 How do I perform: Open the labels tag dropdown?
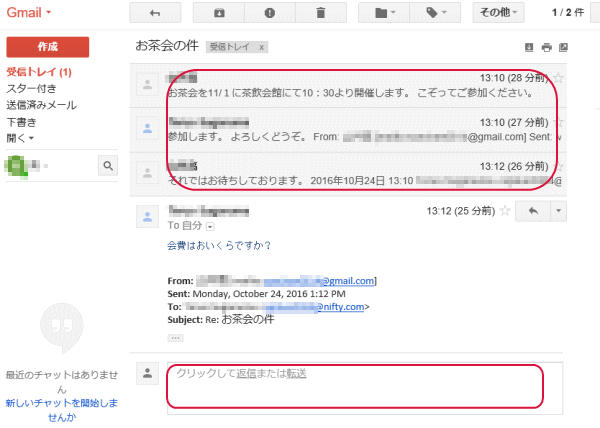437,14
